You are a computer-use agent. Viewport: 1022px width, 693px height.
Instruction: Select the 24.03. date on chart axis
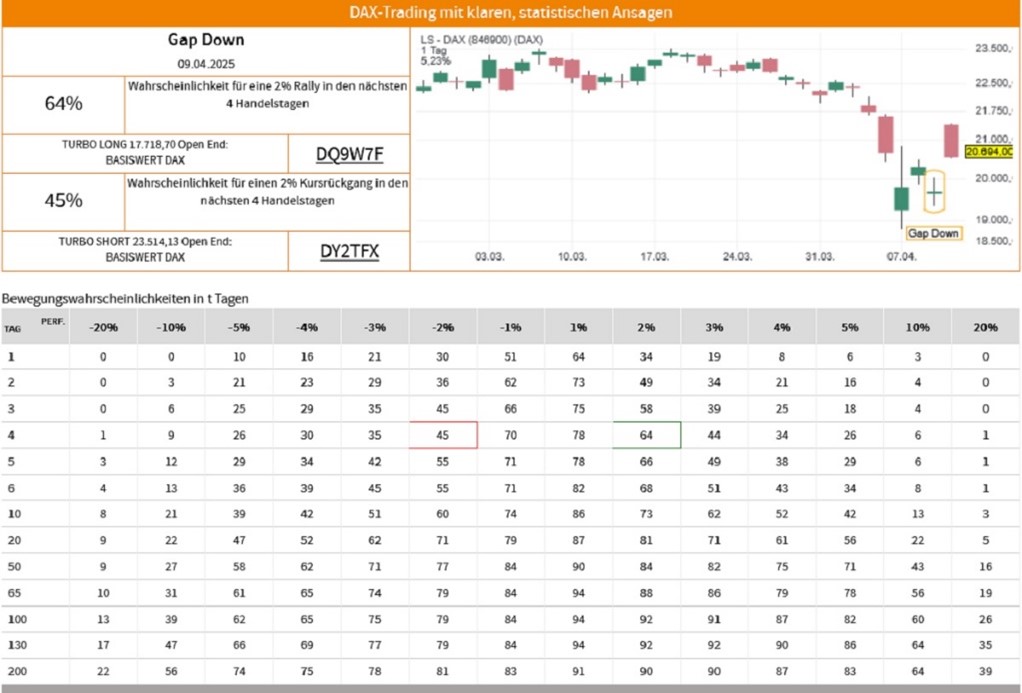[x=737, y=257]
